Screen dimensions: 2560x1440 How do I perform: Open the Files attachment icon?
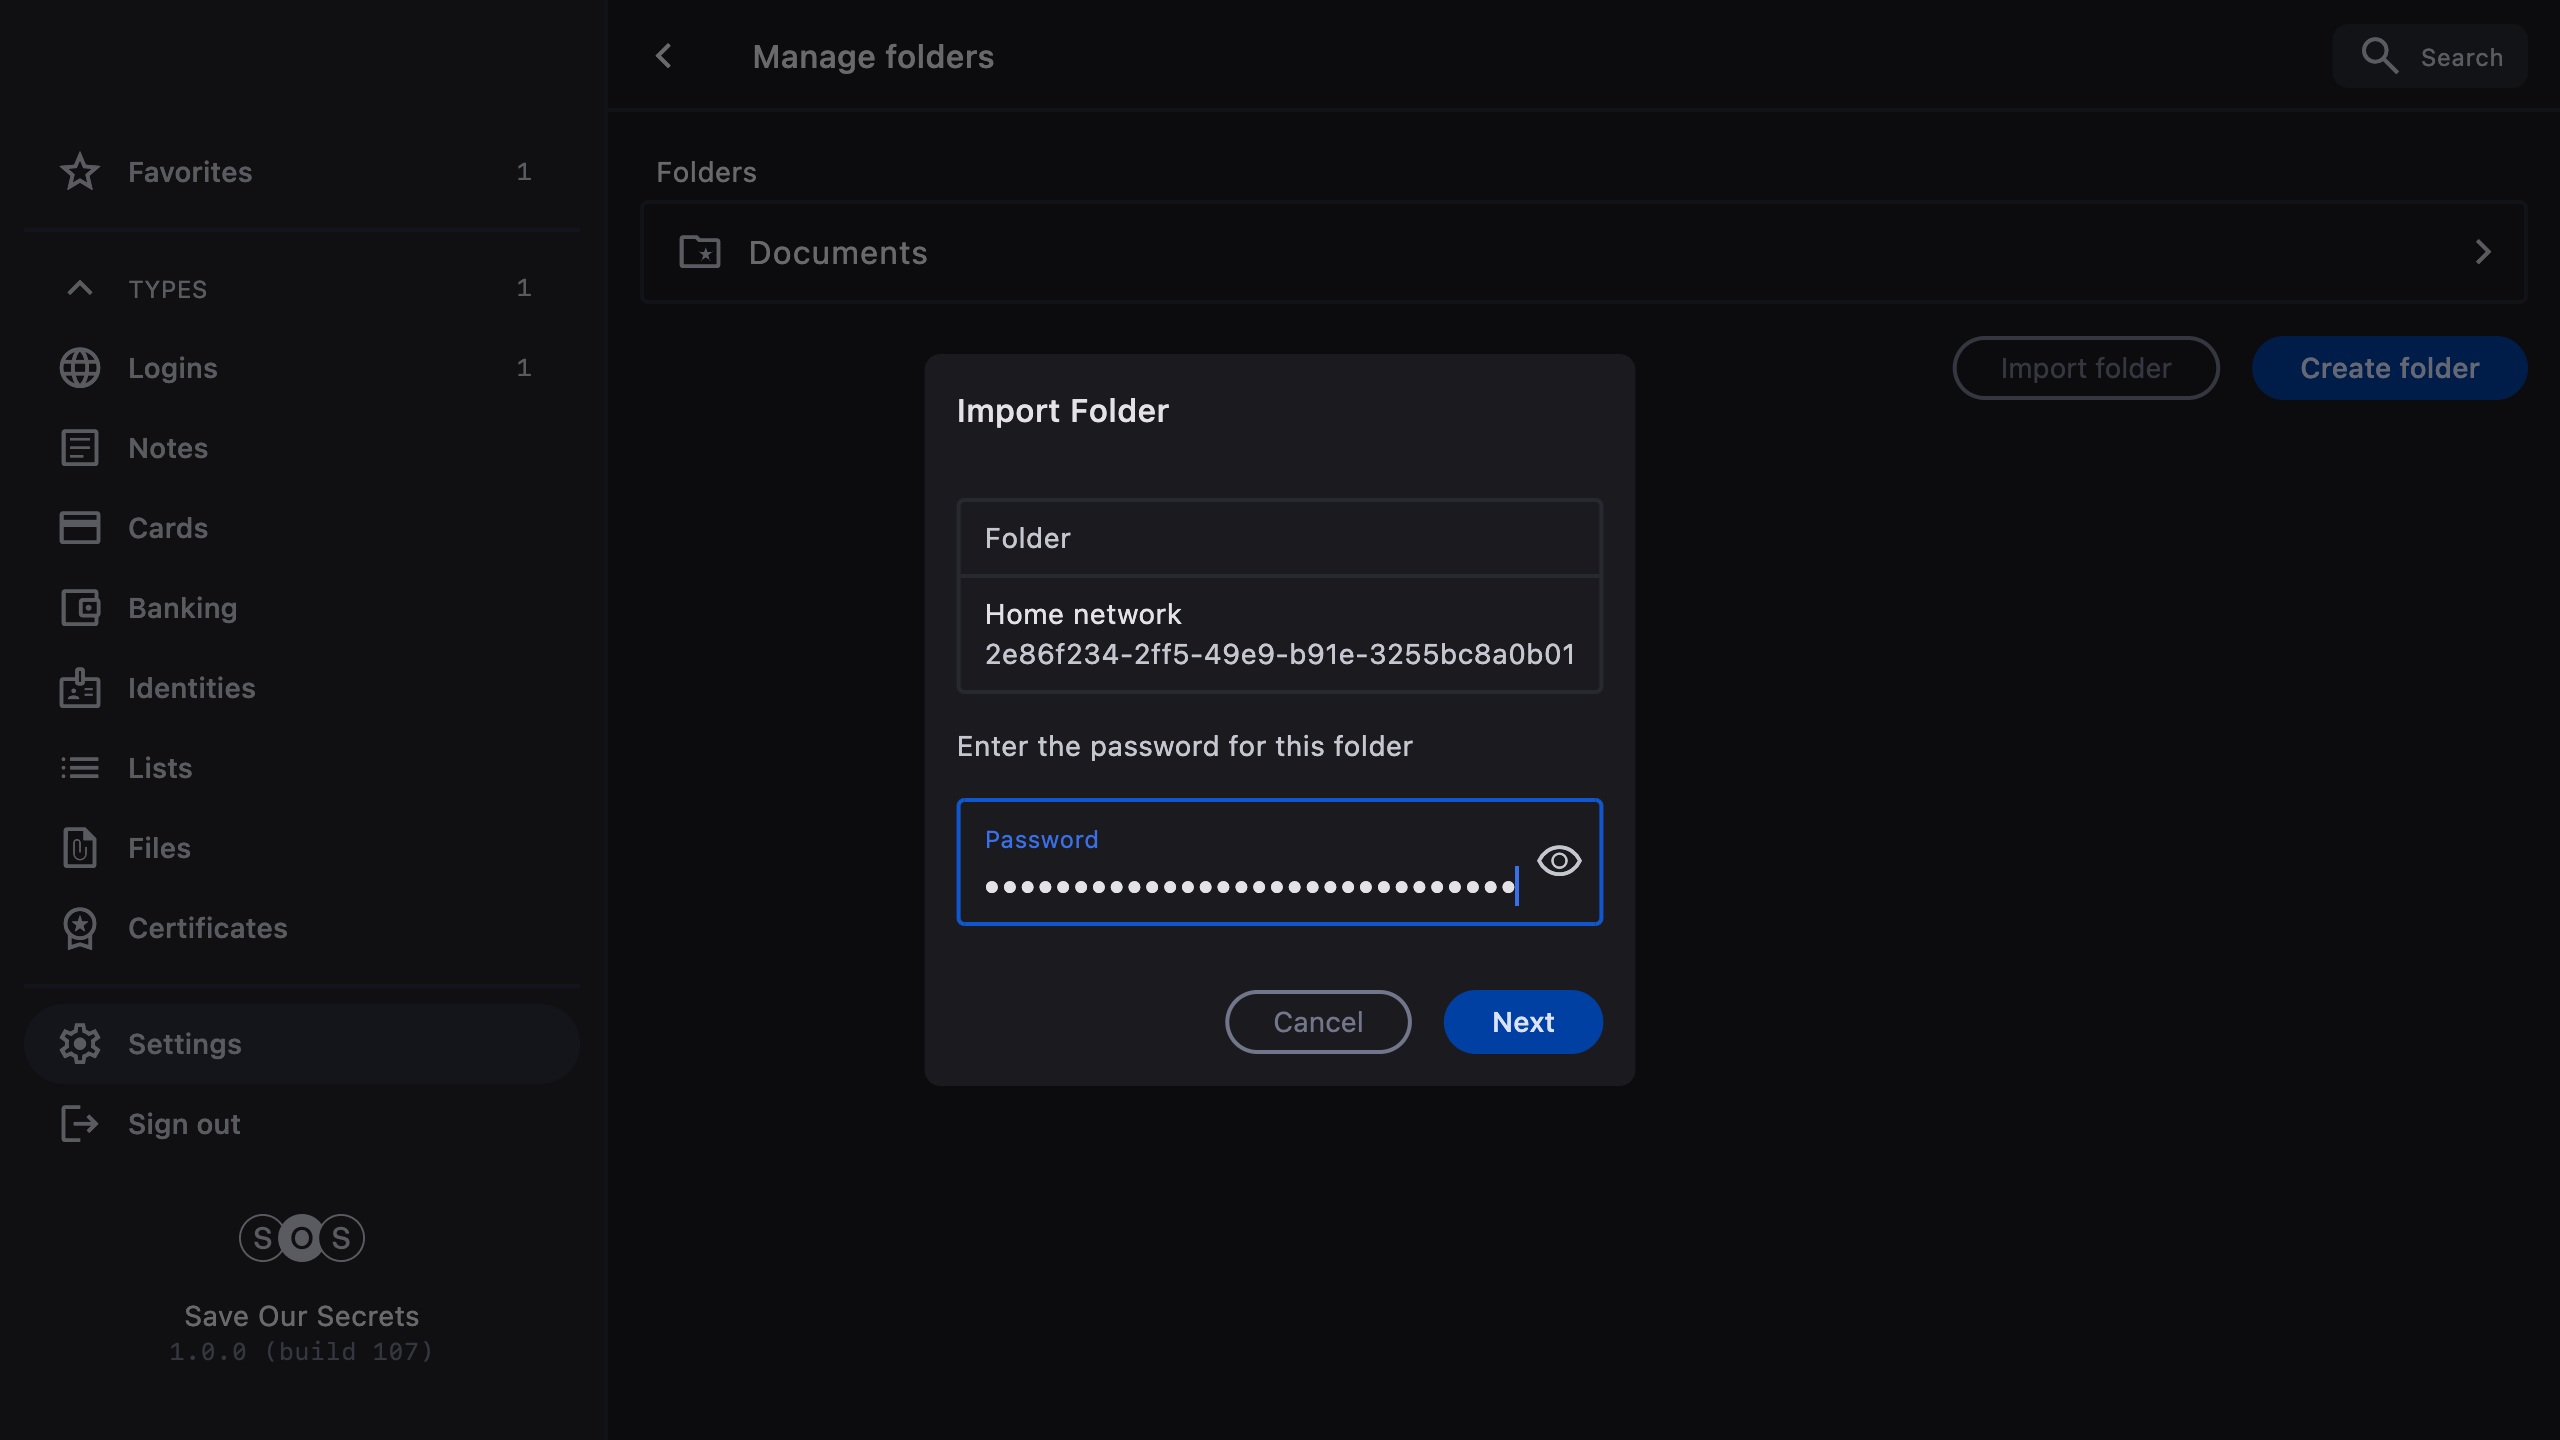coord(79,848)
